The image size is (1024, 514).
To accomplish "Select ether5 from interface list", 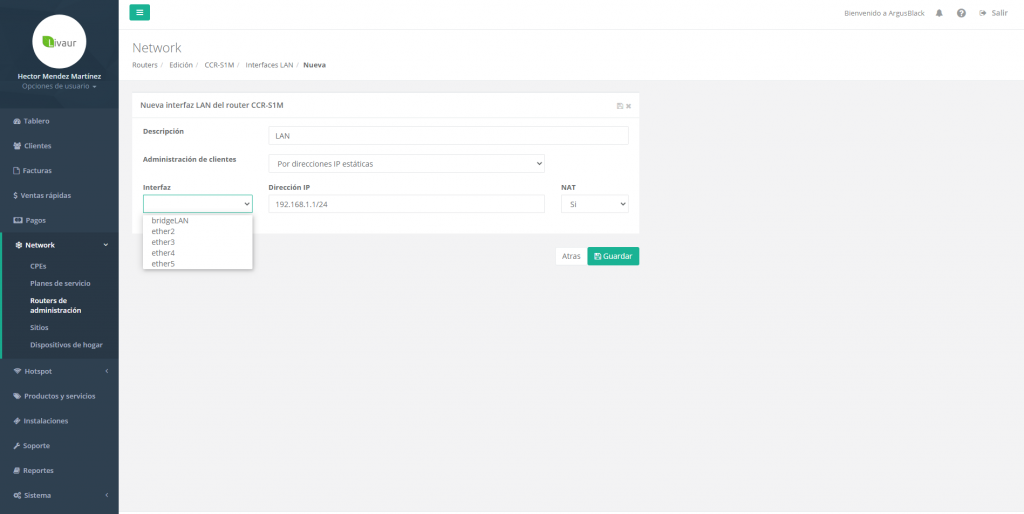I will 198,264.
